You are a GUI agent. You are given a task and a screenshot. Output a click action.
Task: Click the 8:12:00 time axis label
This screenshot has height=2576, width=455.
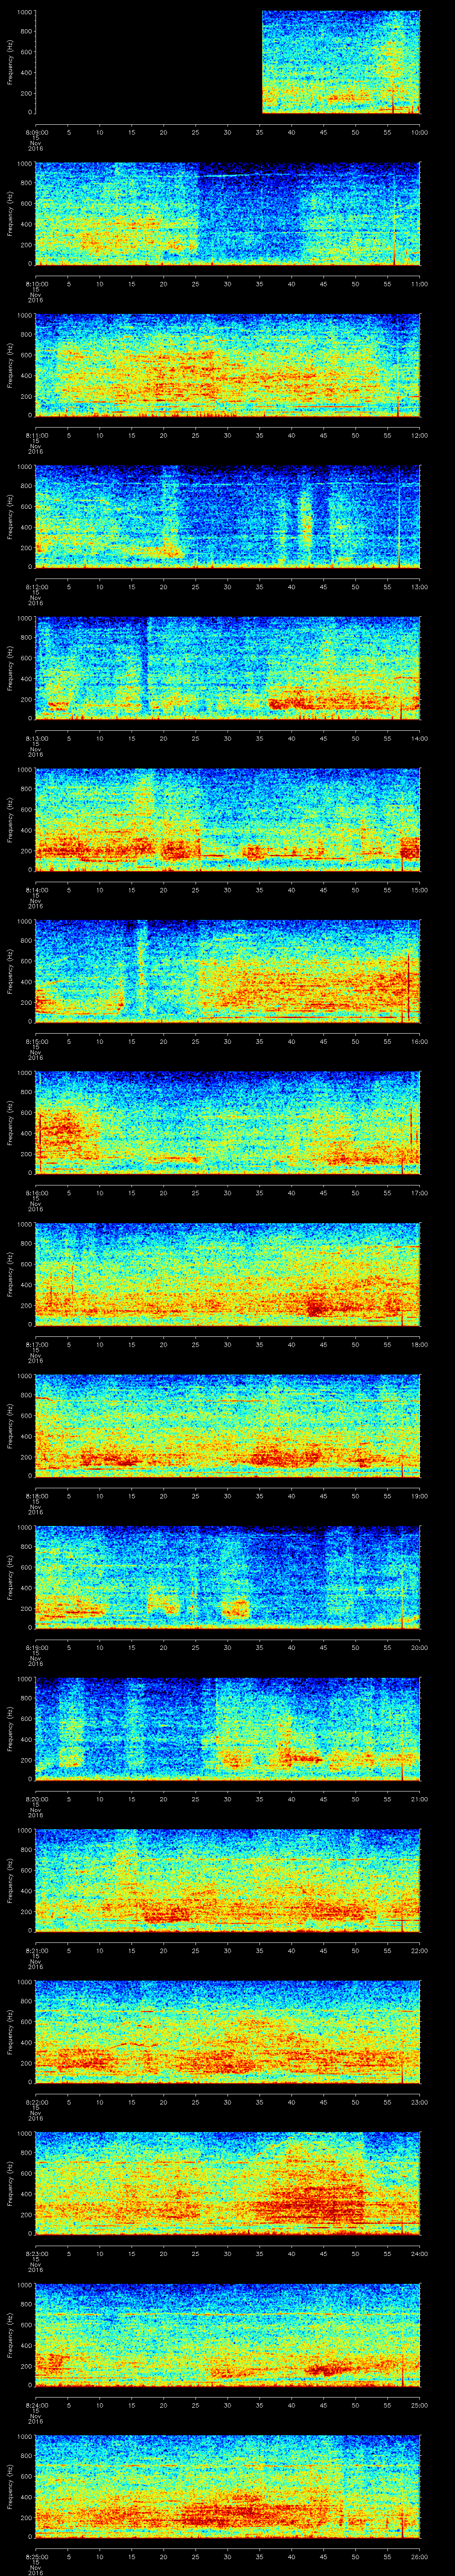(x=36, y=586)
